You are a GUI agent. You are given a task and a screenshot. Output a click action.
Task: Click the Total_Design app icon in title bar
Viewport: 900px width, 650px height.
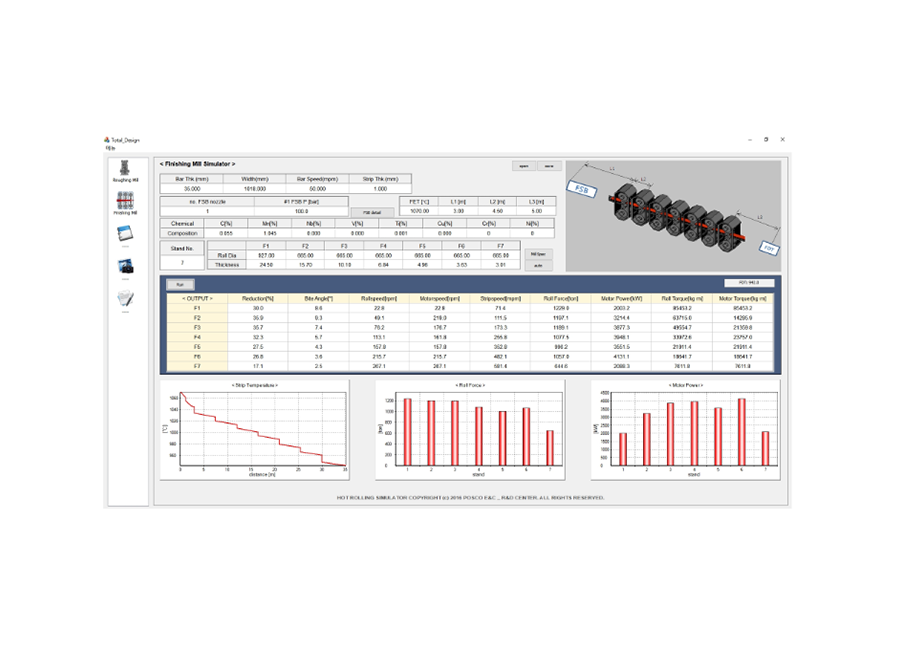[x=107, y=140]
